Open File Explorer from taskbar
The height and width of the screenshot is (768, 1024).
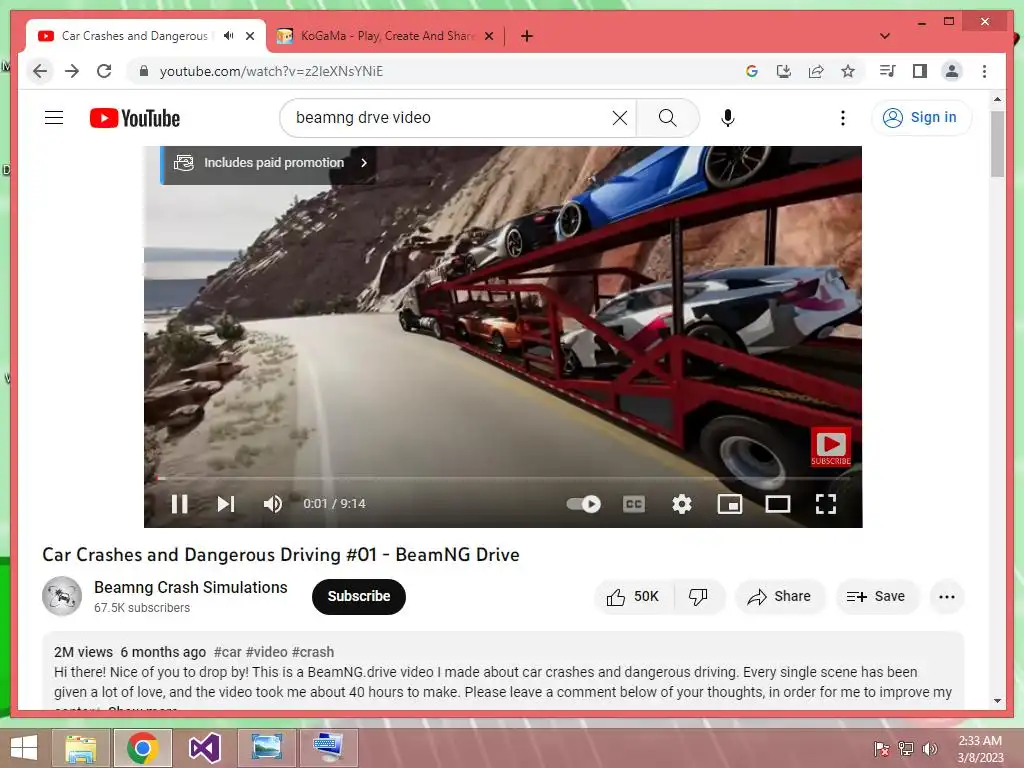tap(80, 748)
